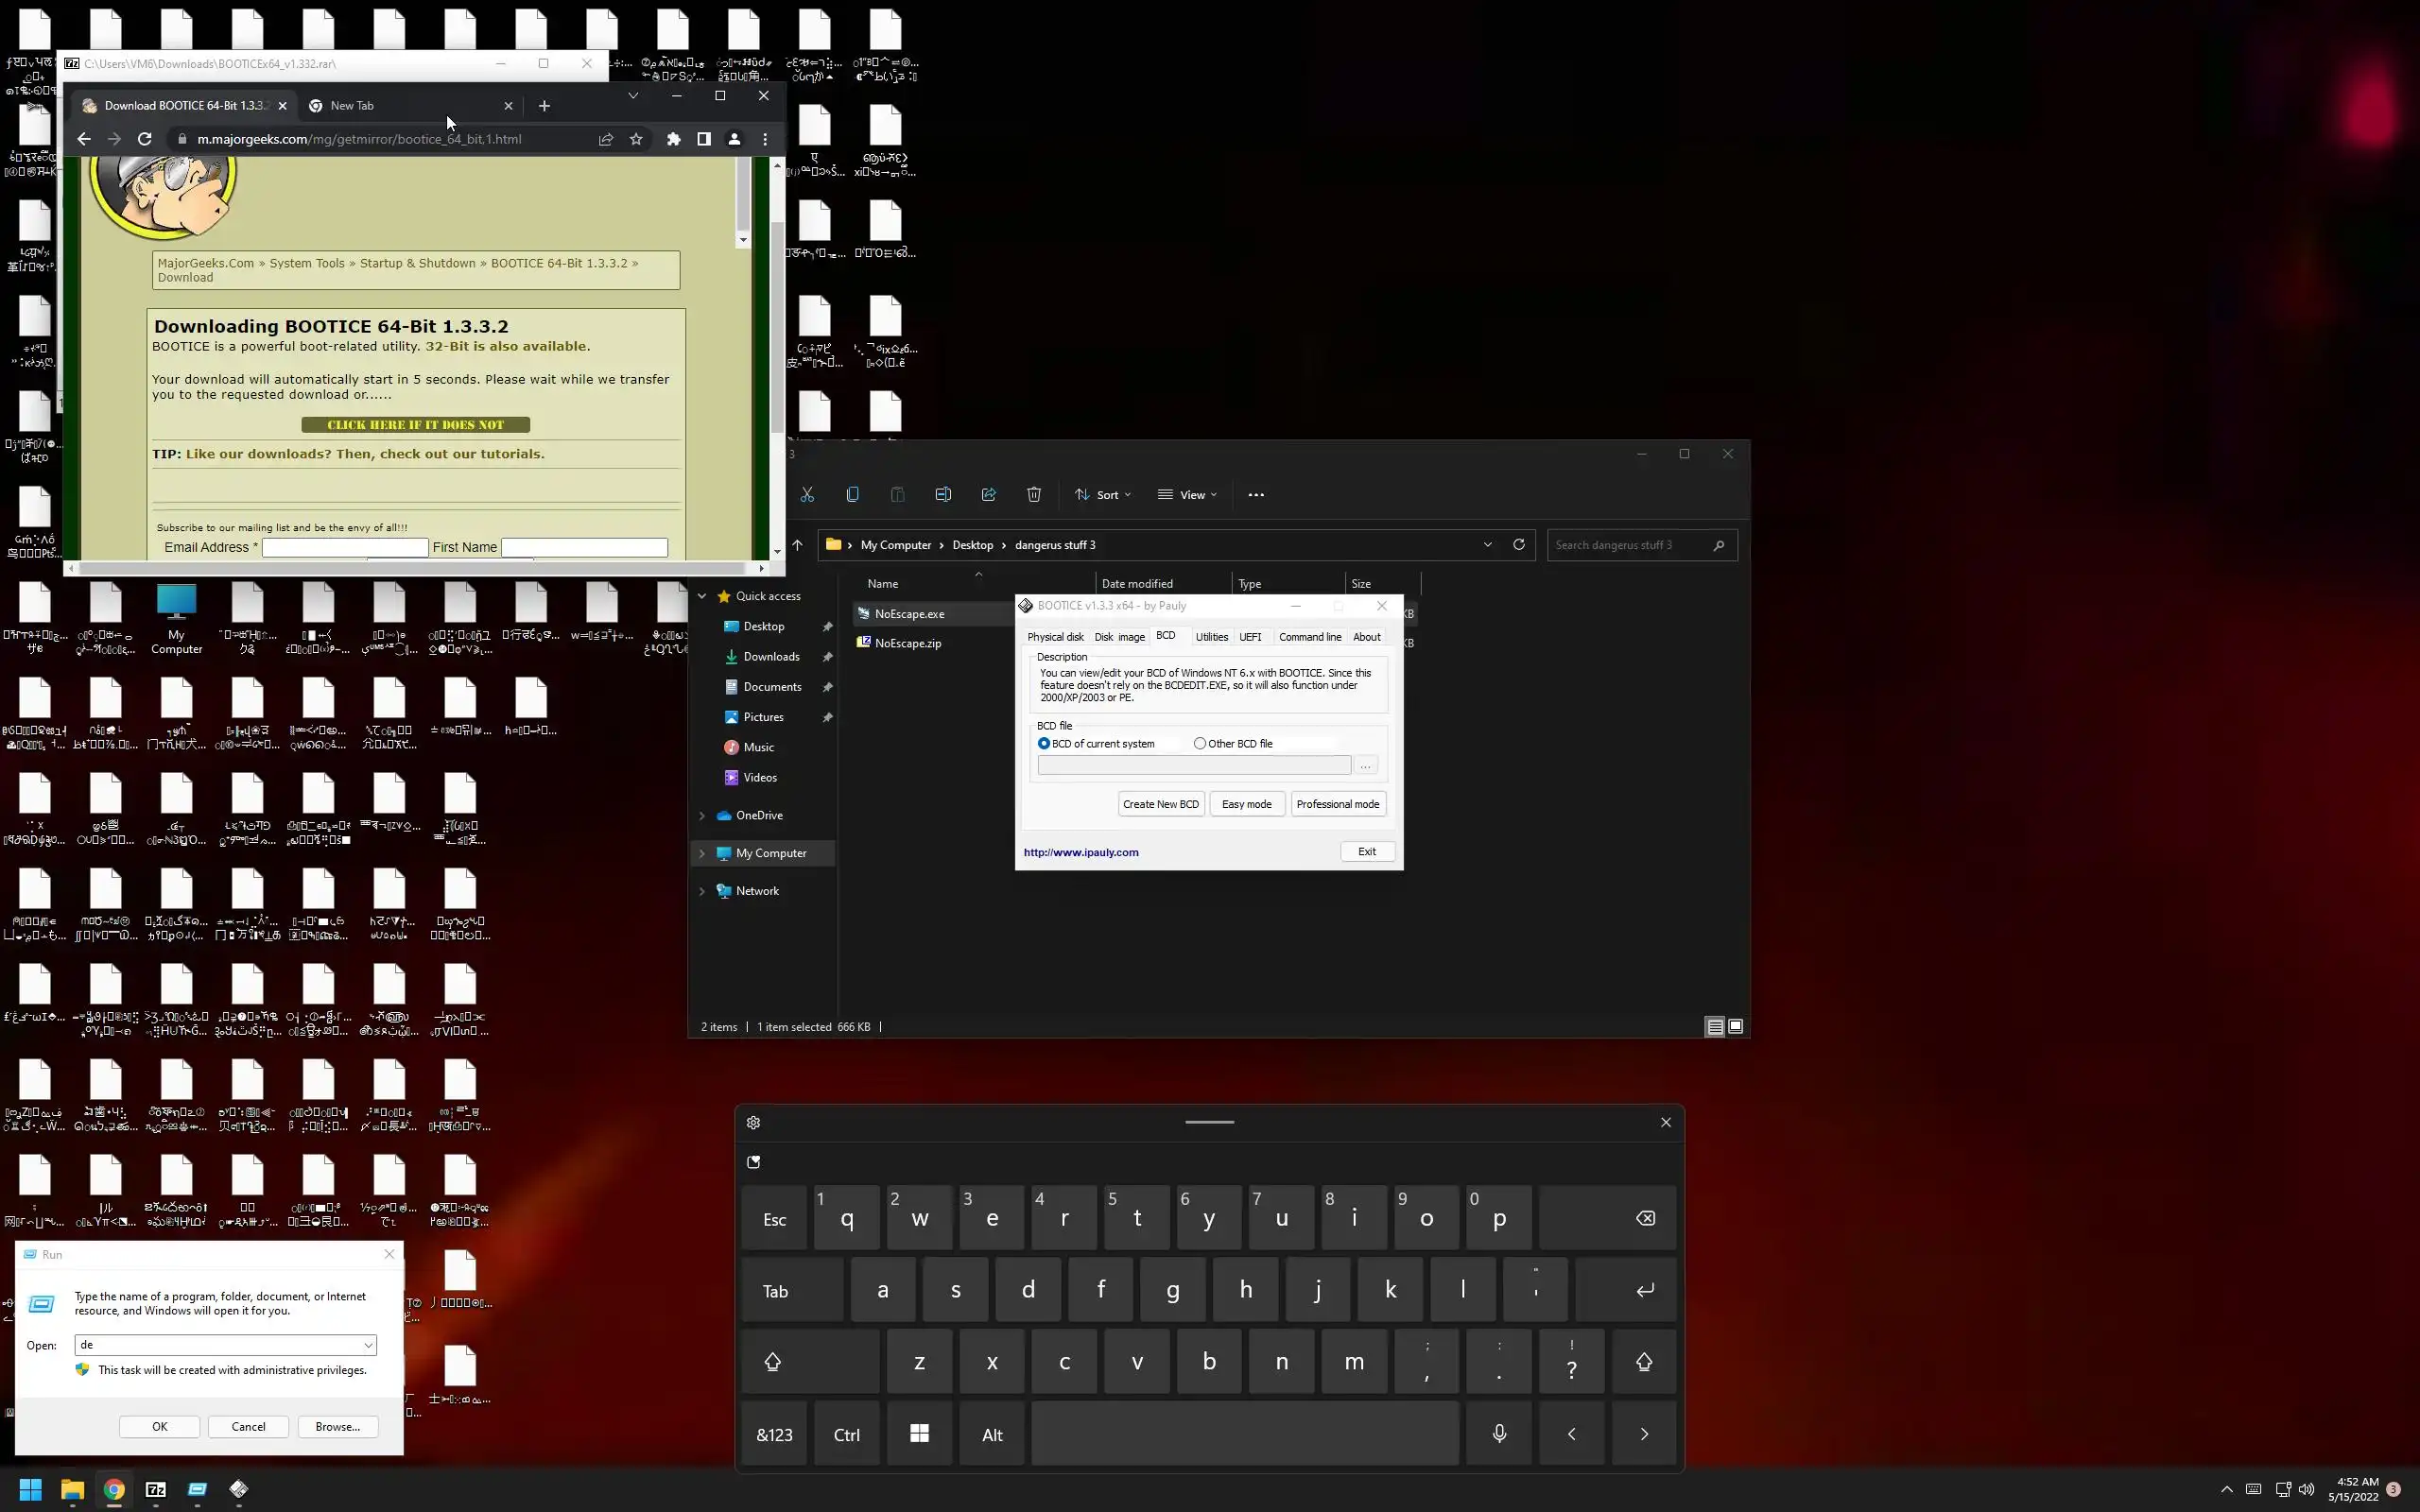This screenshot has height=1512, width=2420.
Task: Open the Run dialog Open combo dropdown
Action: pos(368,1346)
